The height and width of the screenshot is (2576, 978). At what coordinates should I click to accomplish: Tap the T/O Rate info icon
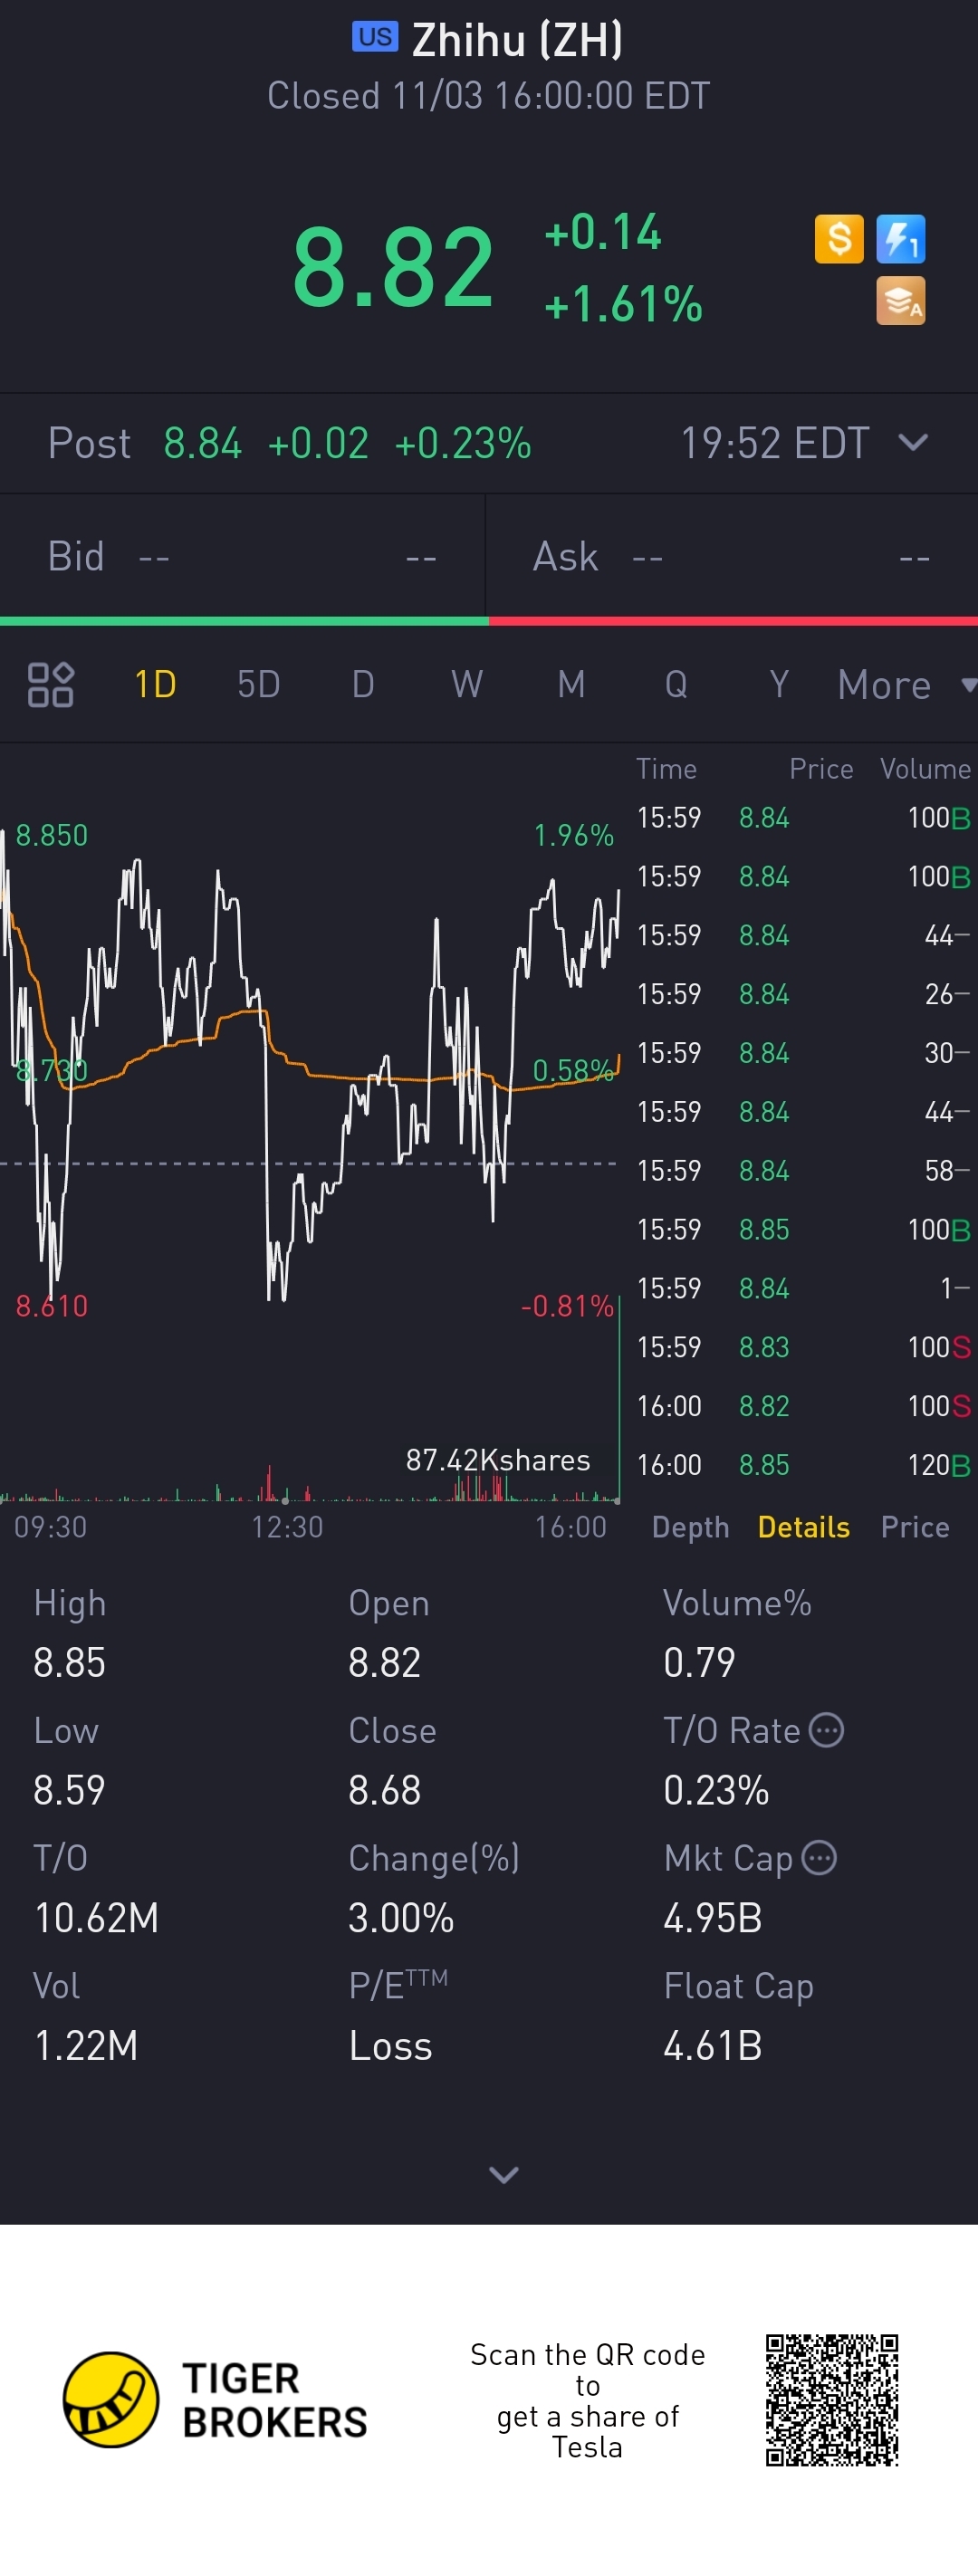(x=826, y=1730)
